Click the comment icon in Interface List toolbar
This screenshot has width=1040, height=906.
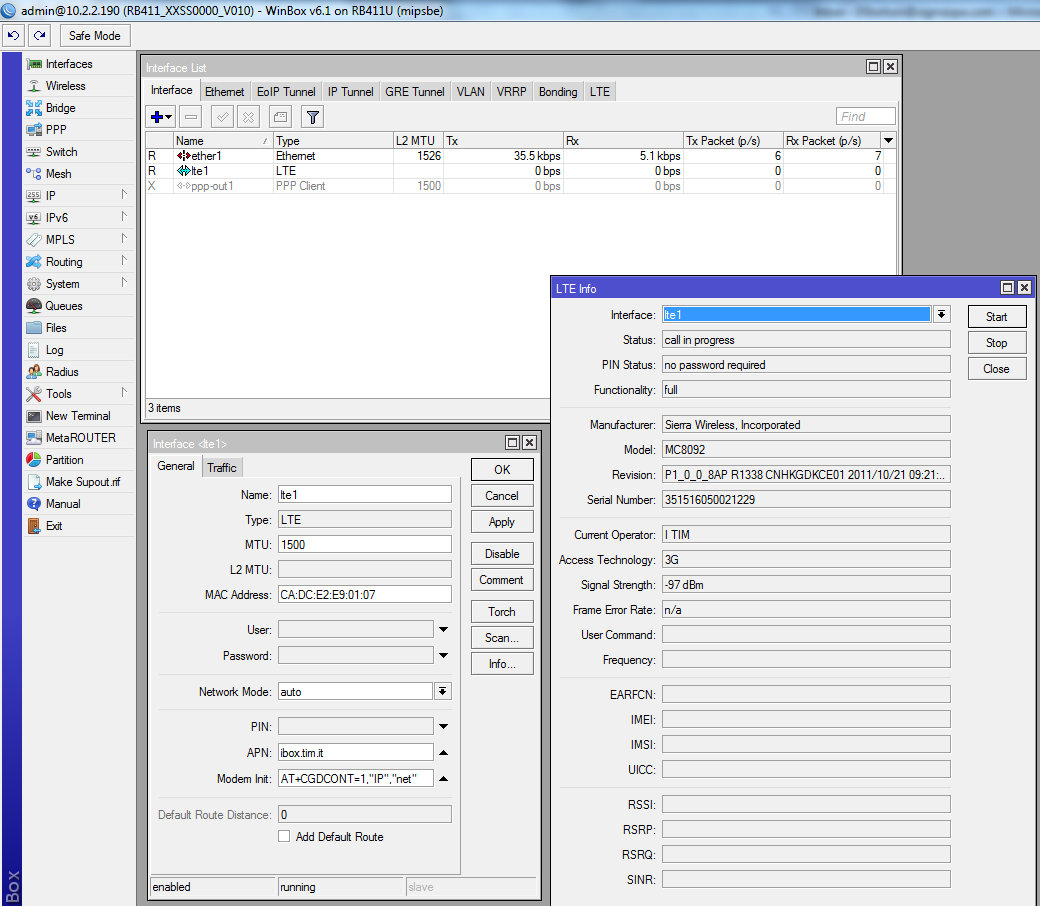(281, 117)
